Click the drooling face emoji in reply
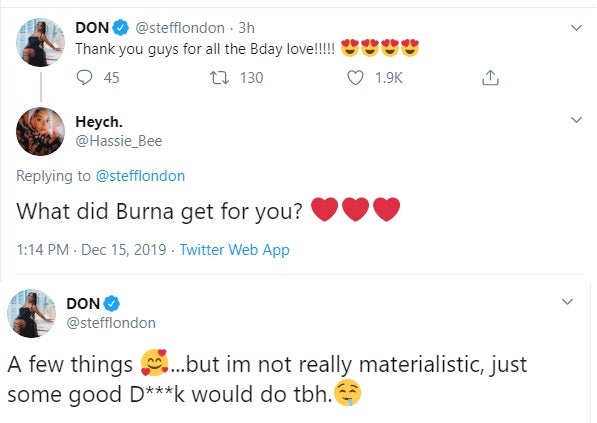Viewport: 597px width, 423px height. tap(347, 393)
